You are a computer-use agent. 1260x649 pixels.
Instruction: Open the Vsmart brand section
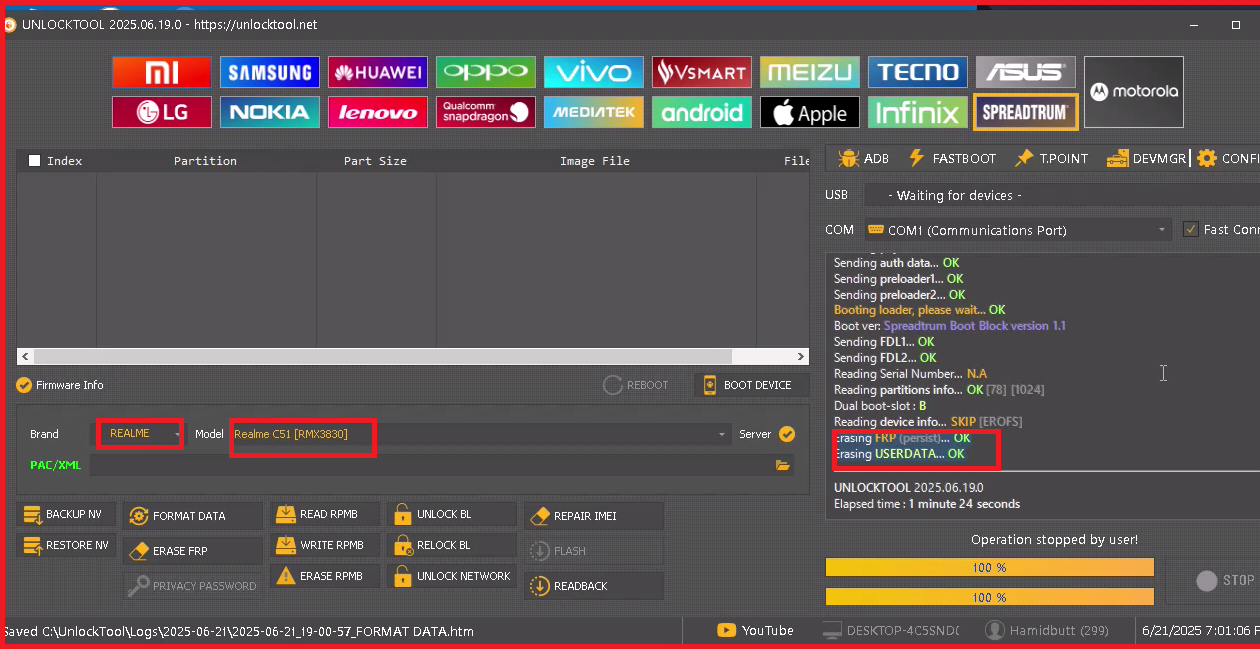(701, 72)
